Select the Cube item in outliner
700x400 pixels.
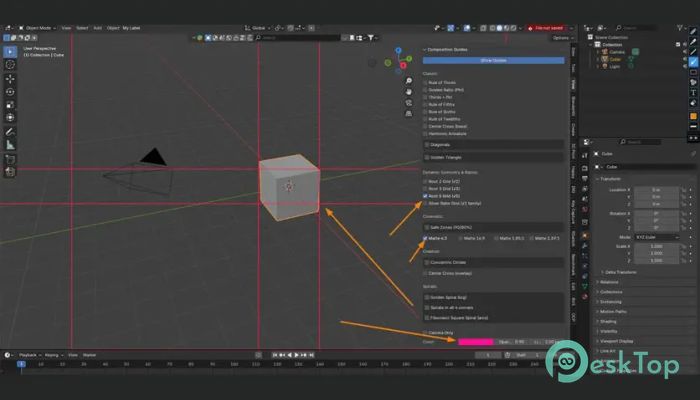click(615, 59)
